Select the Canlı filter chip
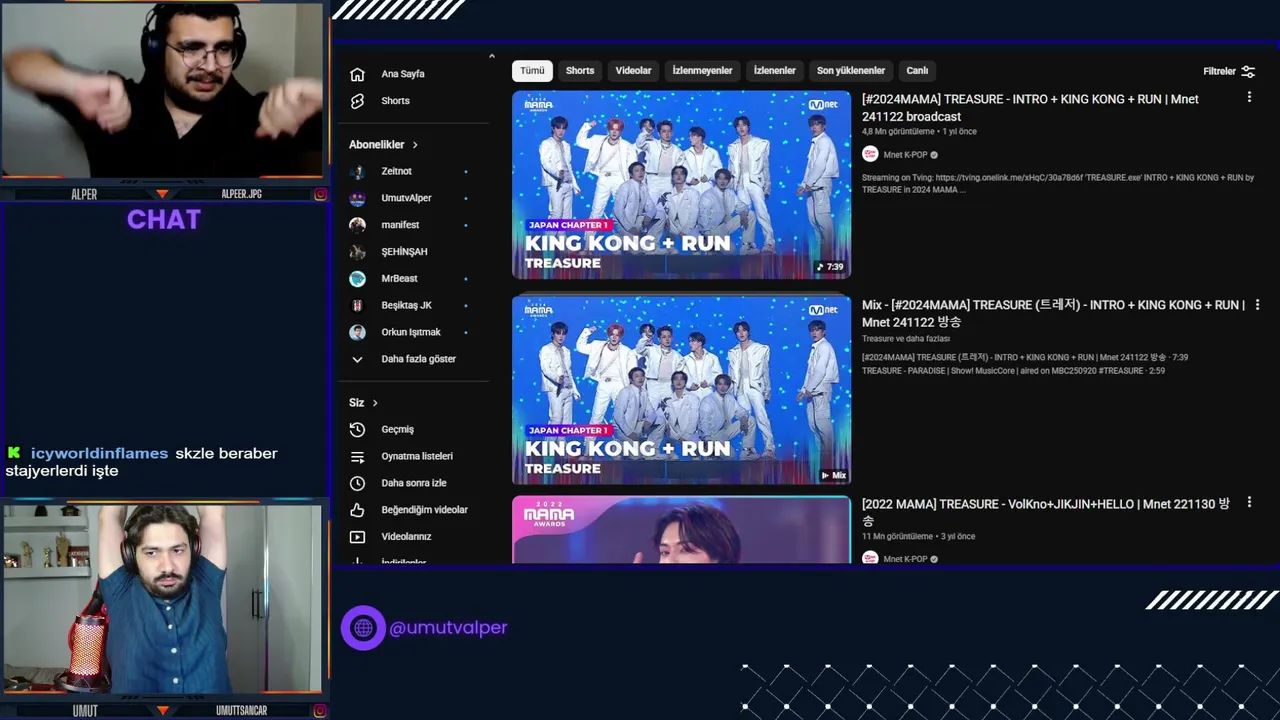Image resolution: width=1280 pixels, height=720 pixels. tap(917, 71)
